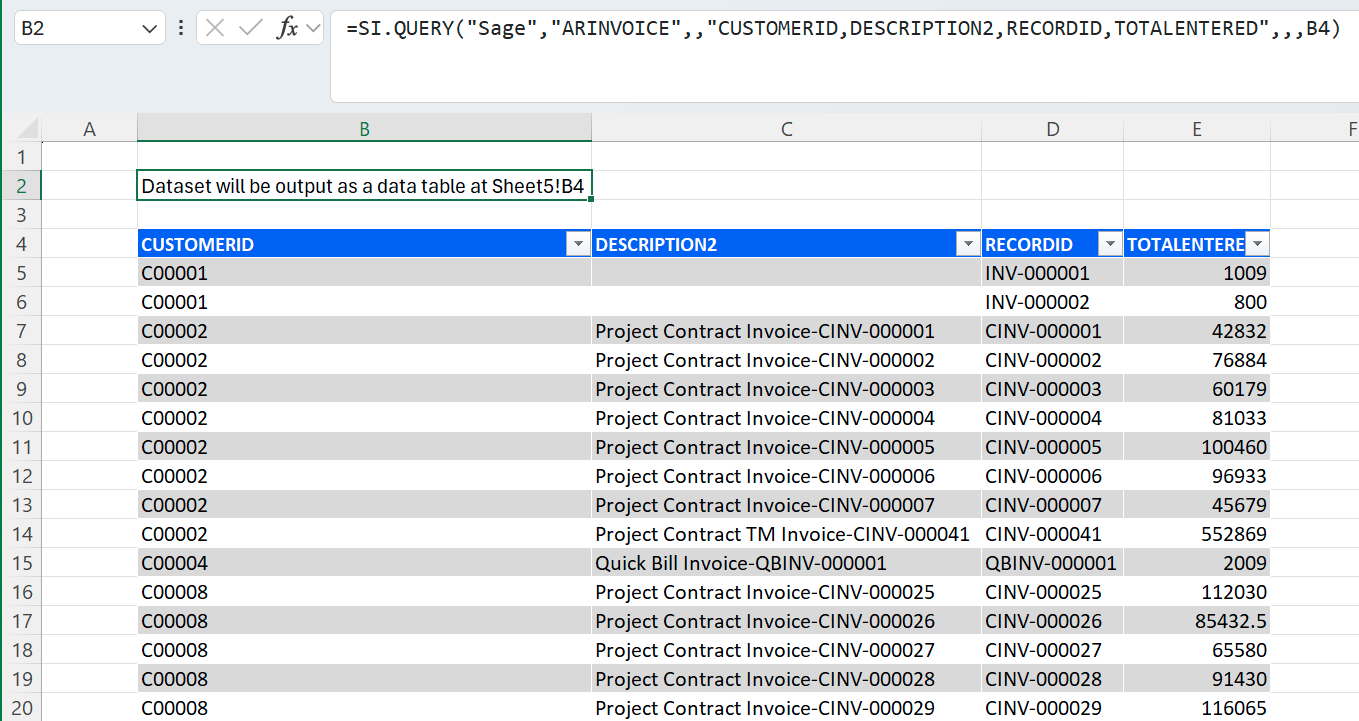Screen dimensions: 1359x721
Task: Click the Enter checkmark formula icon
Action: [x=249, y=28]
